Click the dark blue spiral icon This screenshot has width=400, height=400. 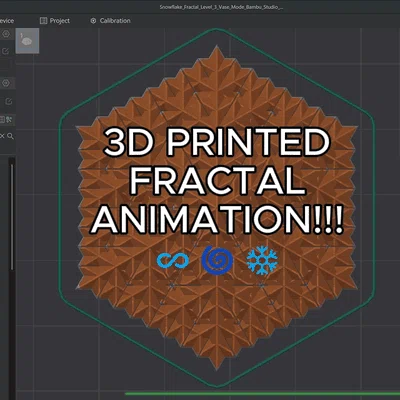(x=217, y=260)
